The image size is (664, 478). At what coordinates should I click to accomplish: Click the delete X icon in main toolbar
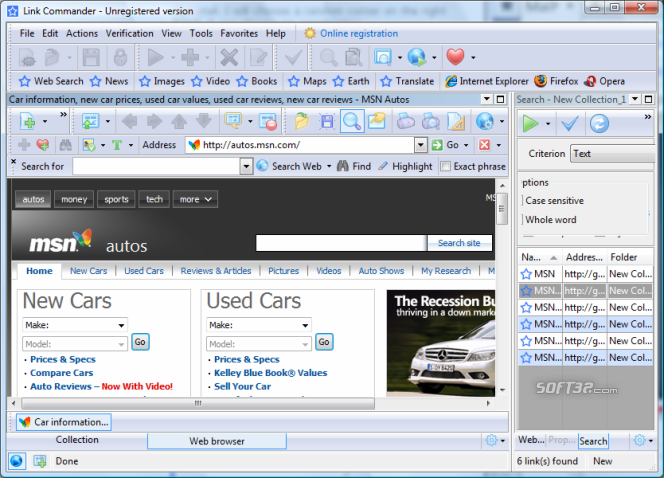229,57
